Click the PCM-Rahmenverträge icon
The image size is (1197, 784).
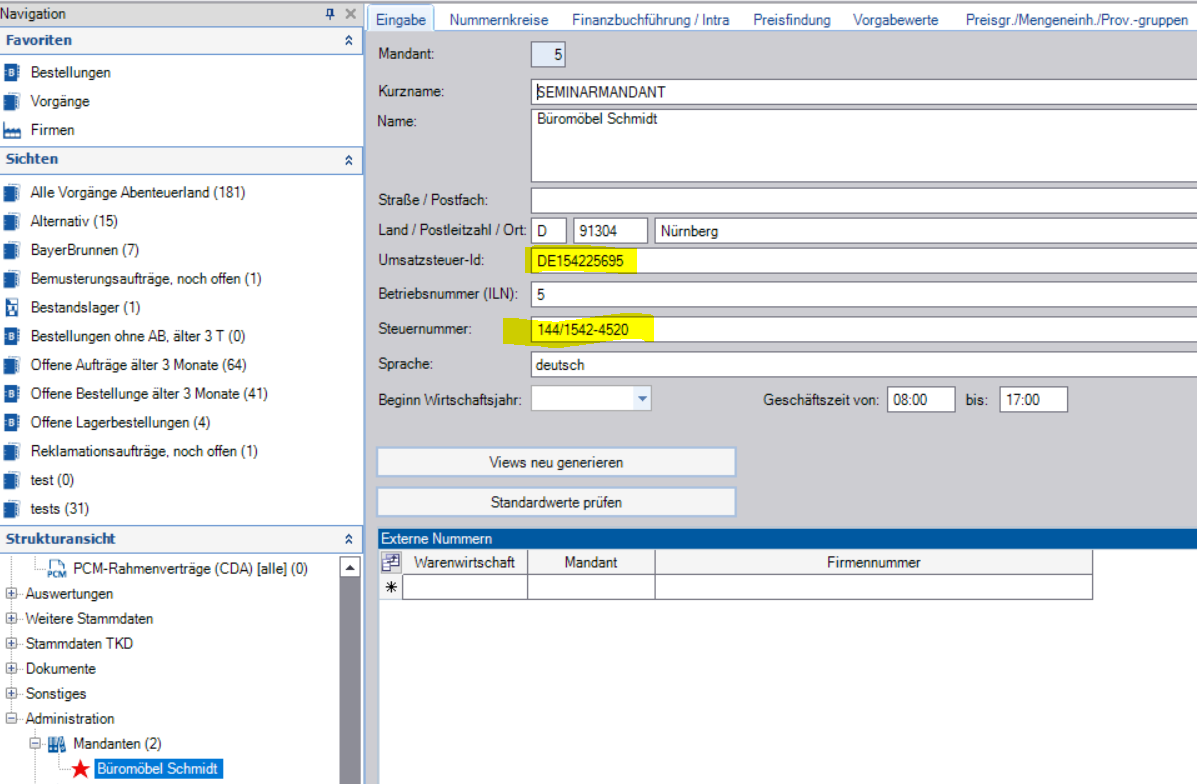point(56,569)
